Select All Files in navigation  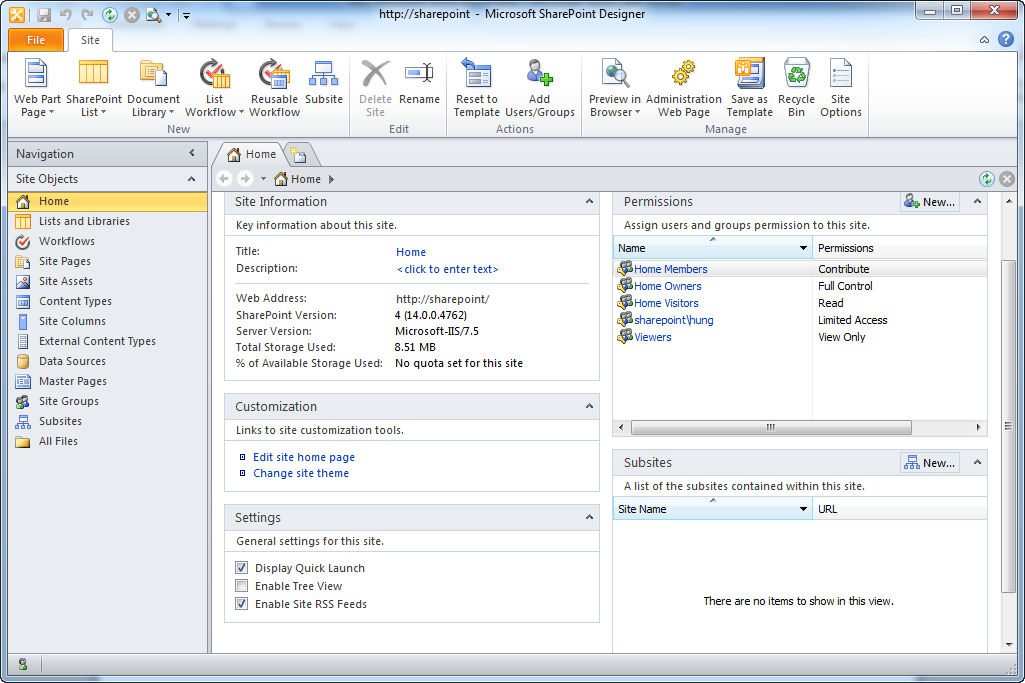coord(107,441)
